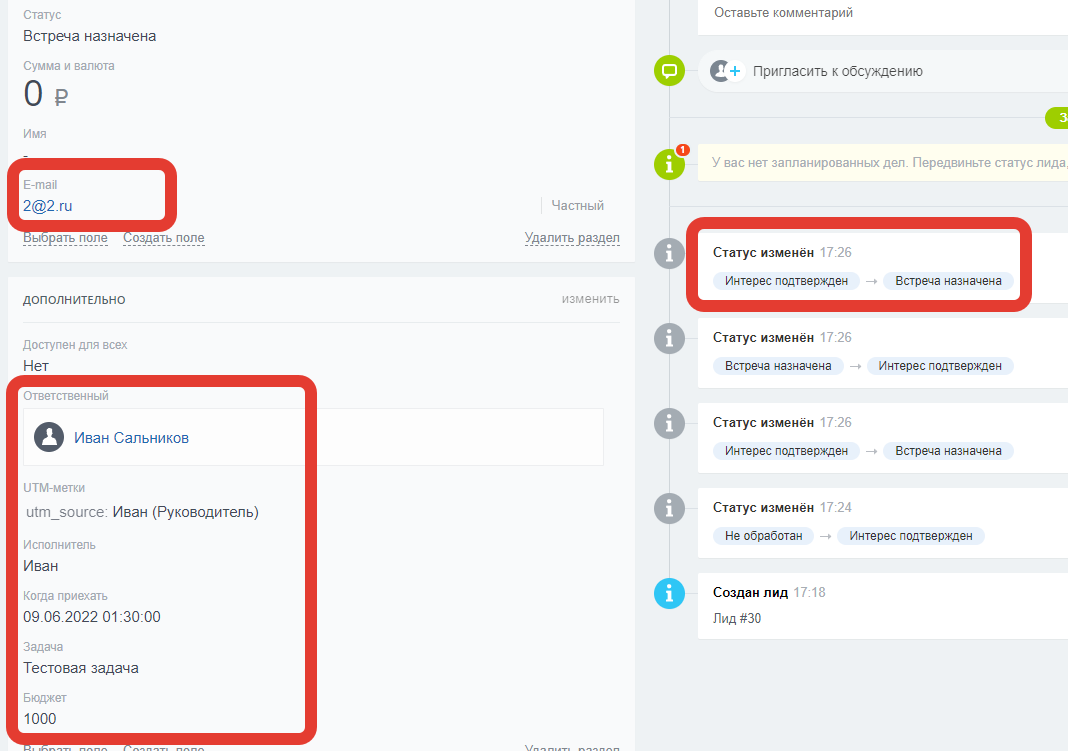Viewport: 1068px width, 751px height.
Task: Click the 2@2.ru email link
Action: click(48, 206)
